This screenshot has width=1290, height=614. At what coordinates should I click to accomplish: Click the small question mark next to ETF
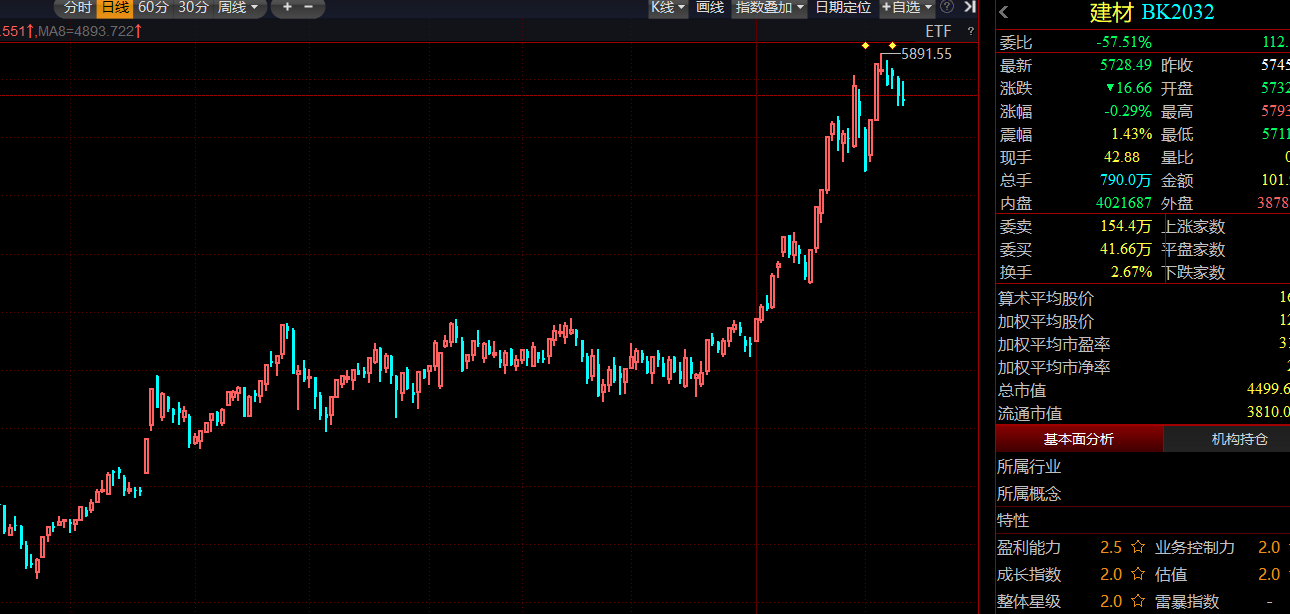[x=970, y=31]
